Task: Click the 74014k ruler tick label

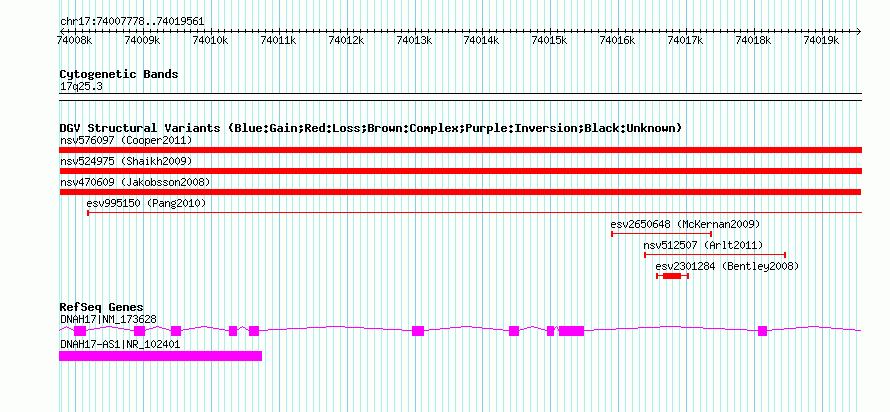Action: [x=481, y=40]
